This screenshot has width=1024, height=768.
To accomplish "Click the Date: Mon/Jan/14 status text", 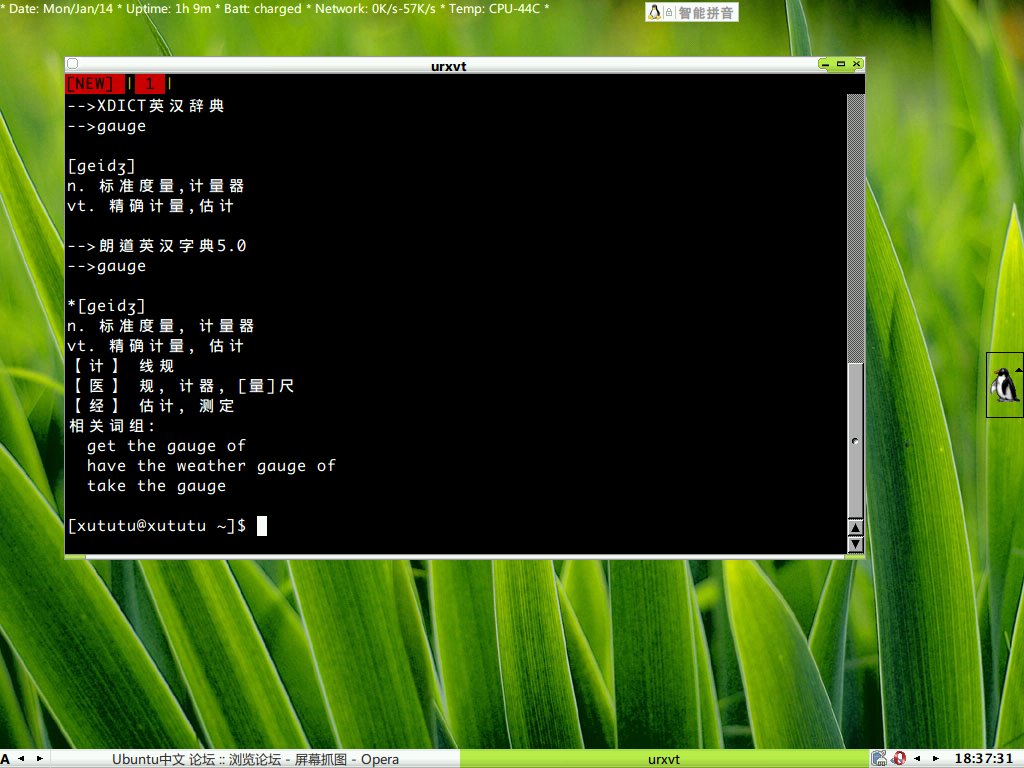I will (61, 9).
